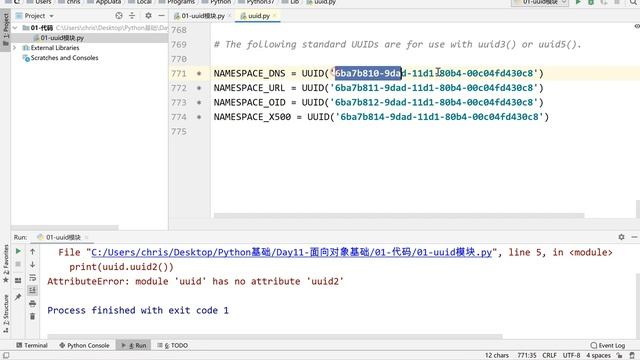Screen dimensions: 640x360
Task: Open Terminal tool window
Action: point(32,345)
